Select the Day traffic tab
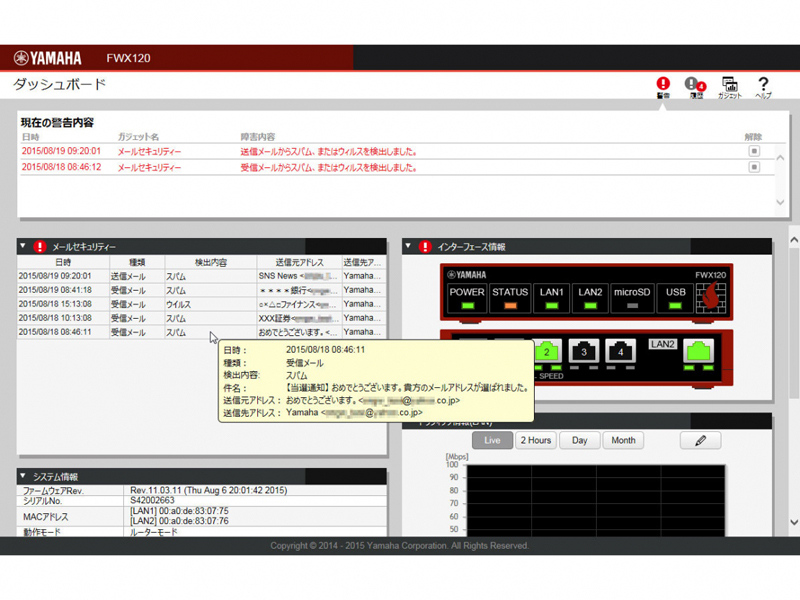This screenshot has width=800, height=600. [580, 440]
